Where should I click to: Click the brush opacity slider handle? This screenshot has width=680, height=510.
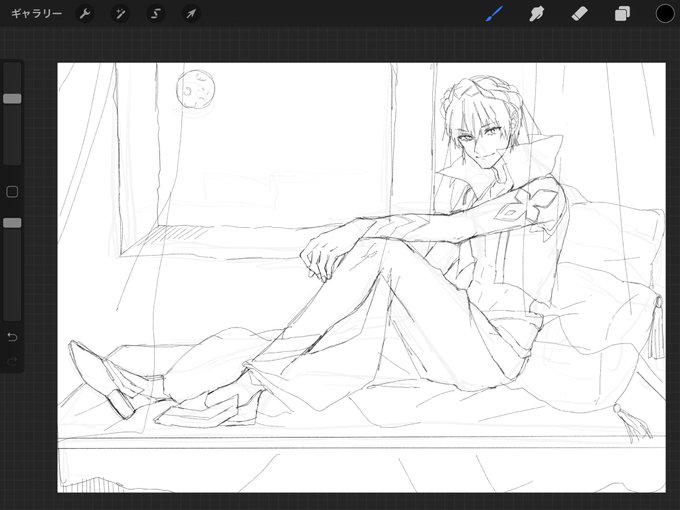(x=12, y=223)
